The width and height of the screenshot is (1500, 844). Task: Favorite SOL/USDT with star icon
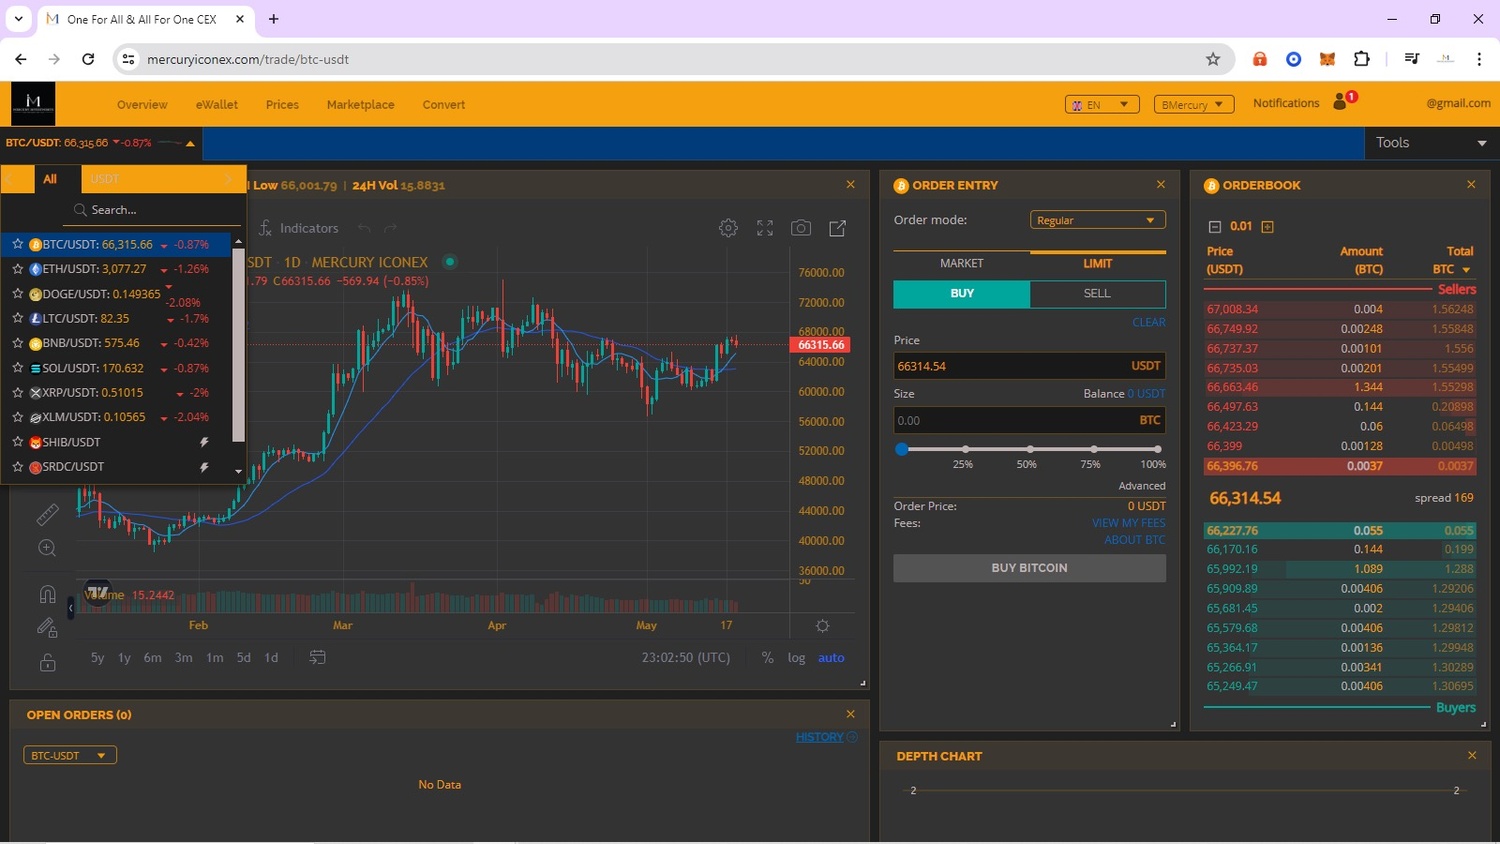pos(17,368)
